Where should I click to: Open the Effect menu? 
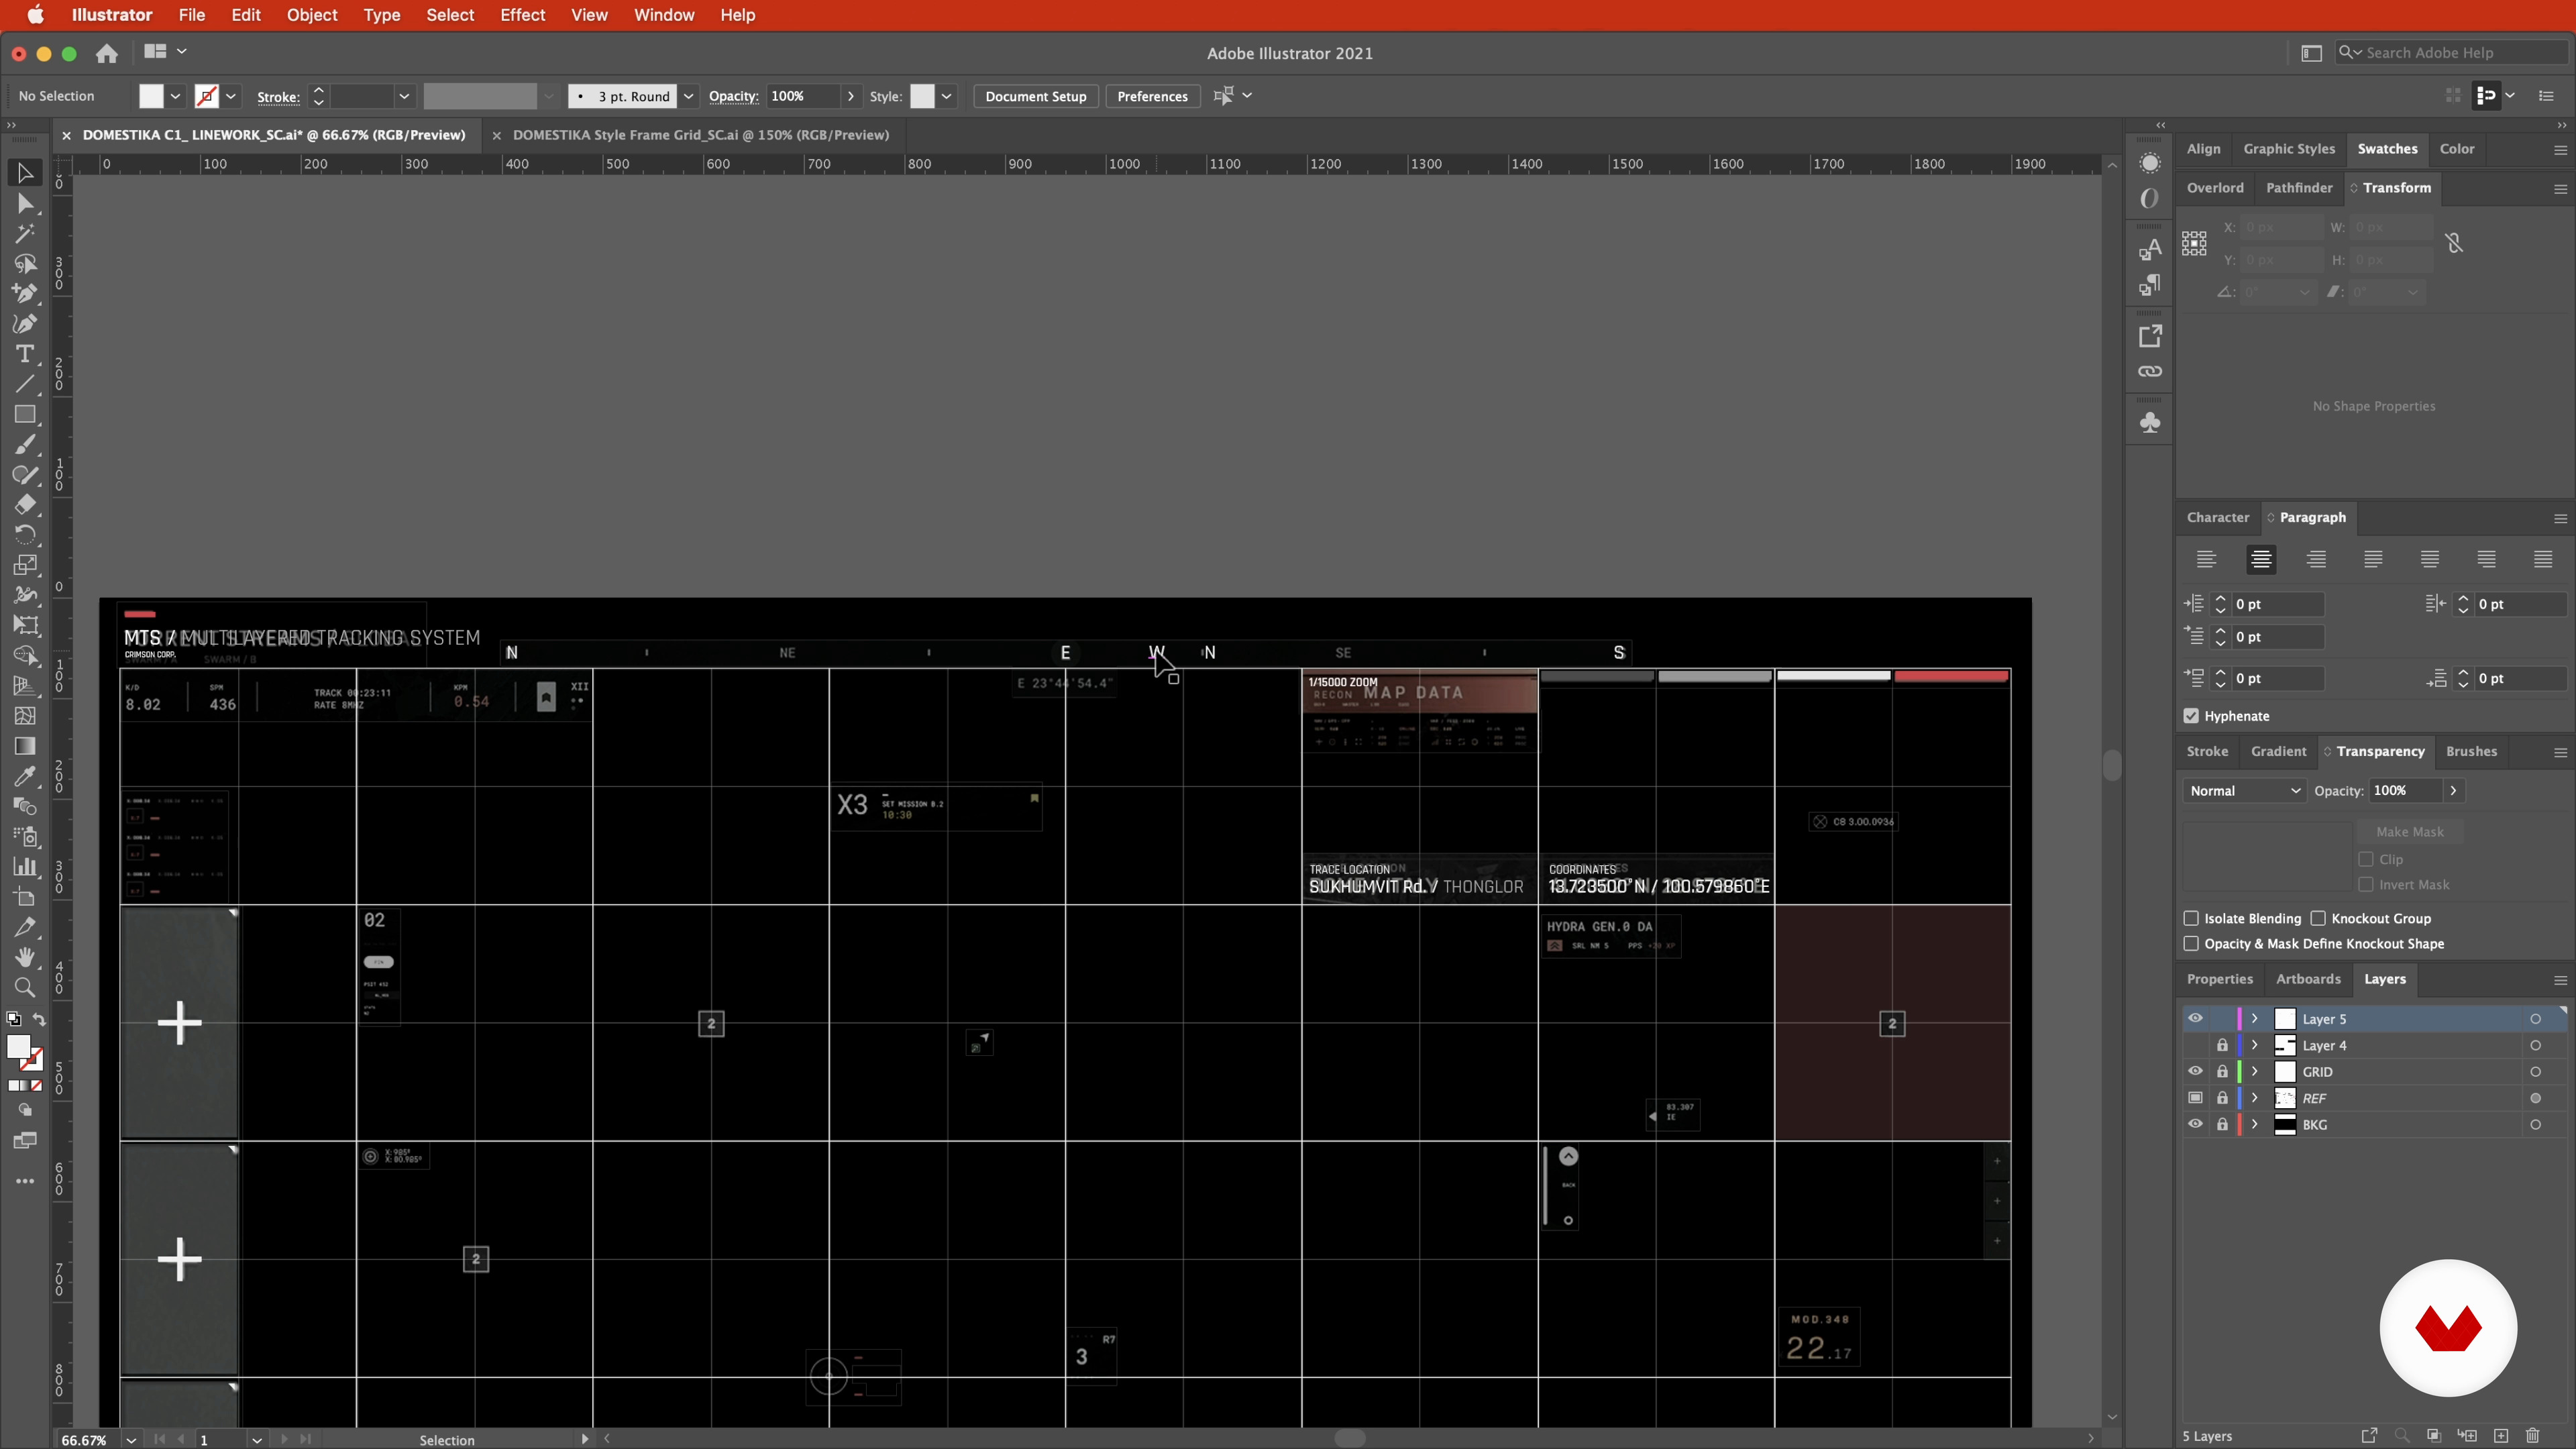point(522,15)
